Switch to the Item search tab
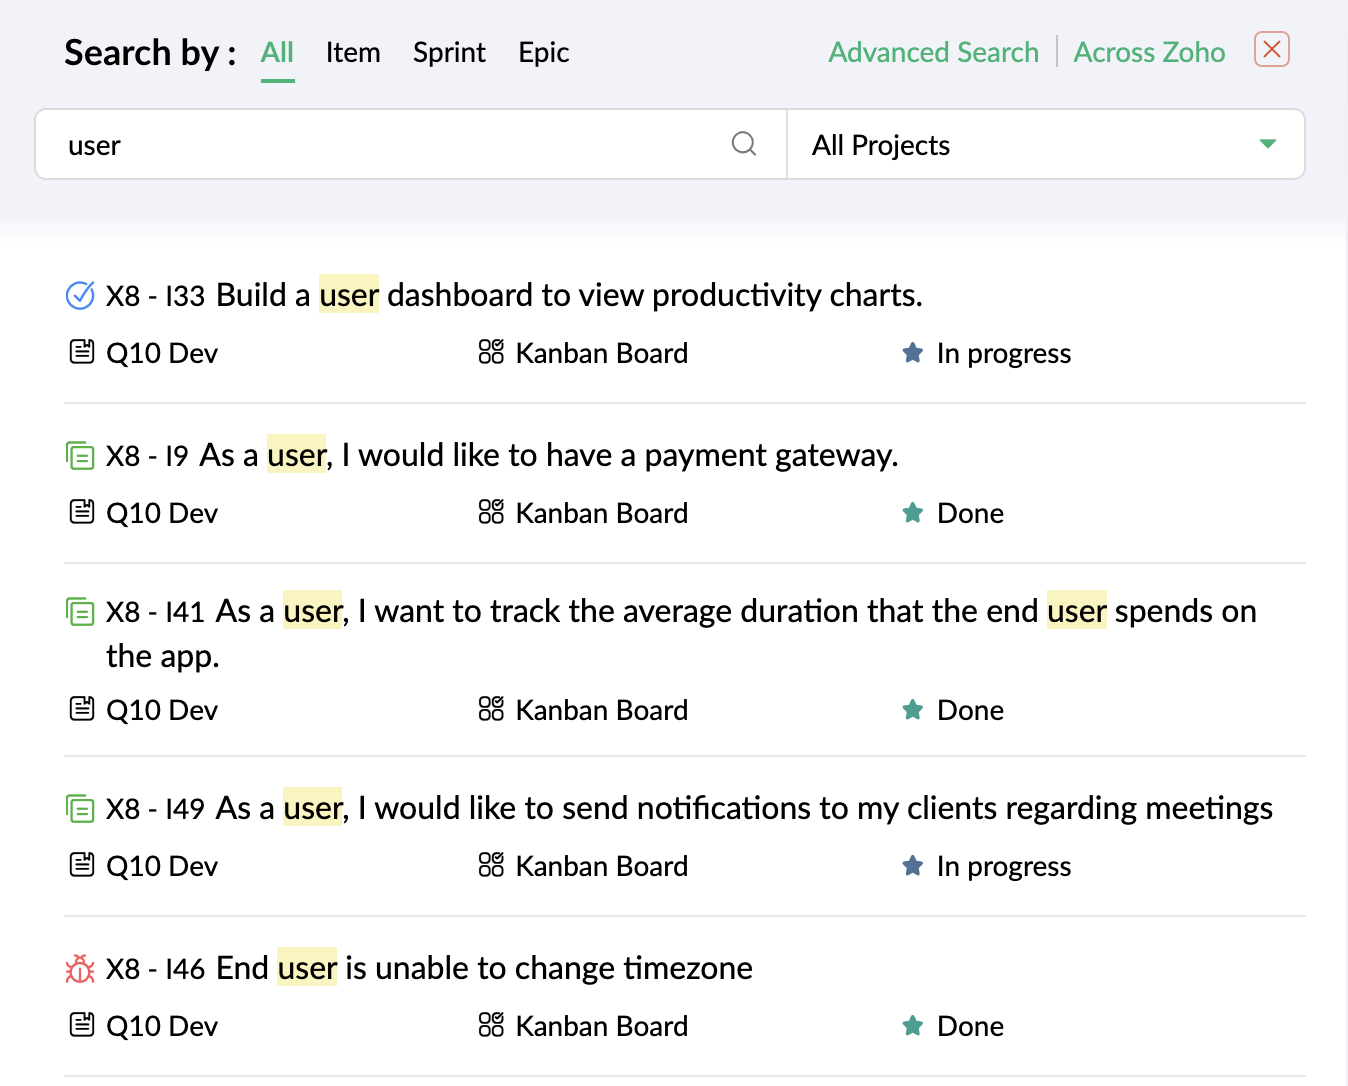The width and height of the screenshot is (1348, 1086). click(353, 52)
